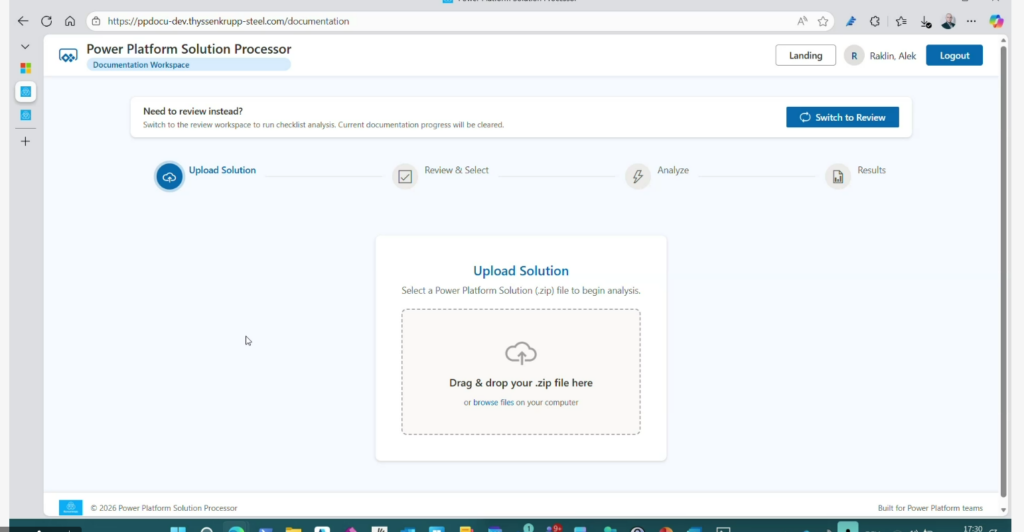Image resolution: width=1024 pixels, height=532 pixels.
Task: Select the Microsoft tab in vertical tab bar
Action: point(25,68)
